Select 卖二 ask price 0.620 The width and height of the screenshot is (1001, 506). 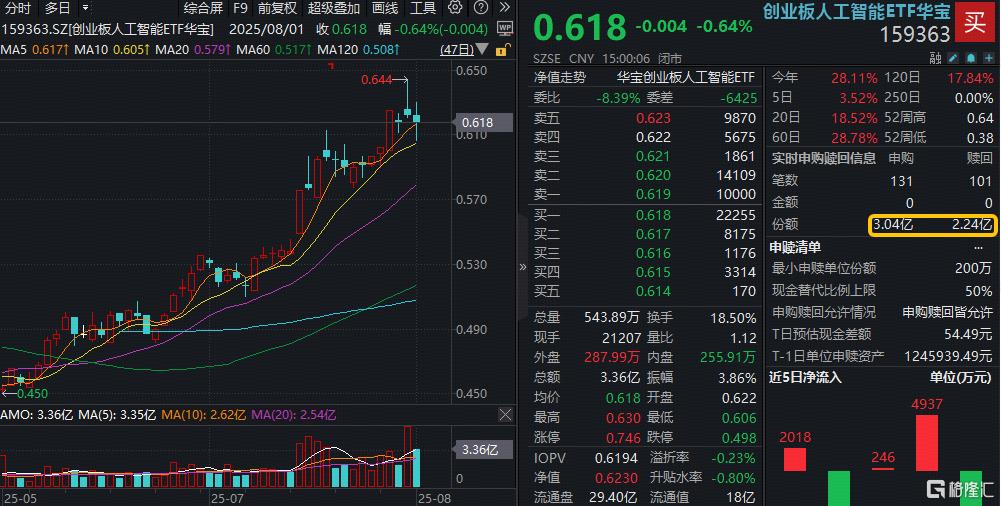(653, 175)
